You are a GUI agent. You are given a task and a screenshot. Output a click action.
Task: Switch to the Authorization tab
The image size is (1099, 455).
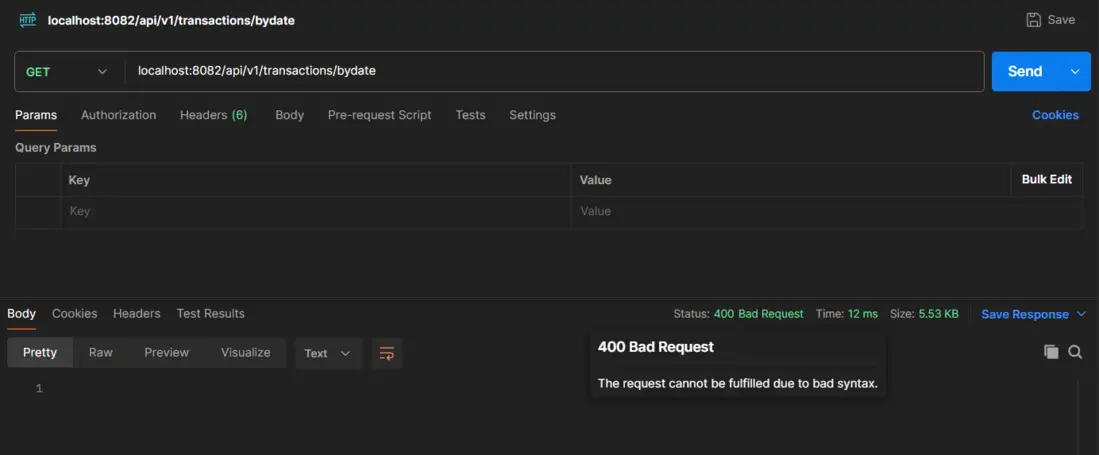click(x=118, y=115)
